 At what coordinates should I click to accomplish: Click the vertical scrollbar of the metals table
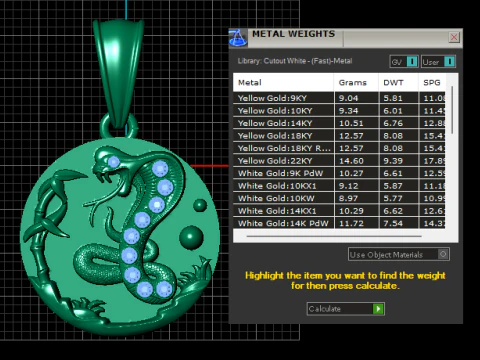point(452,110)
